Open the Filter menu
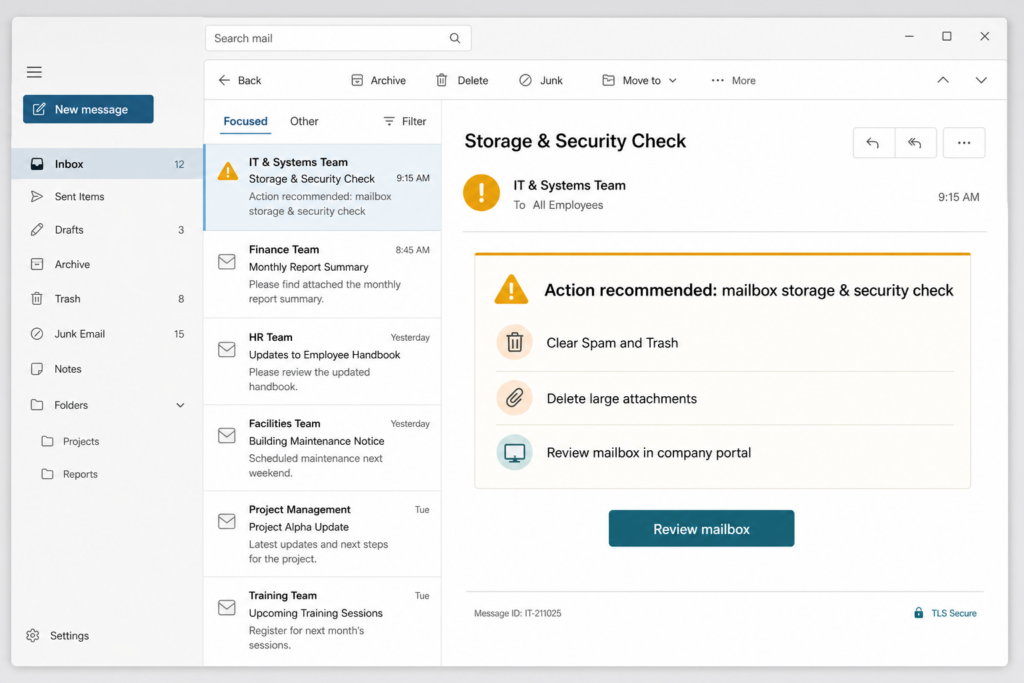The image size is (1024, 683). [405, 121]
